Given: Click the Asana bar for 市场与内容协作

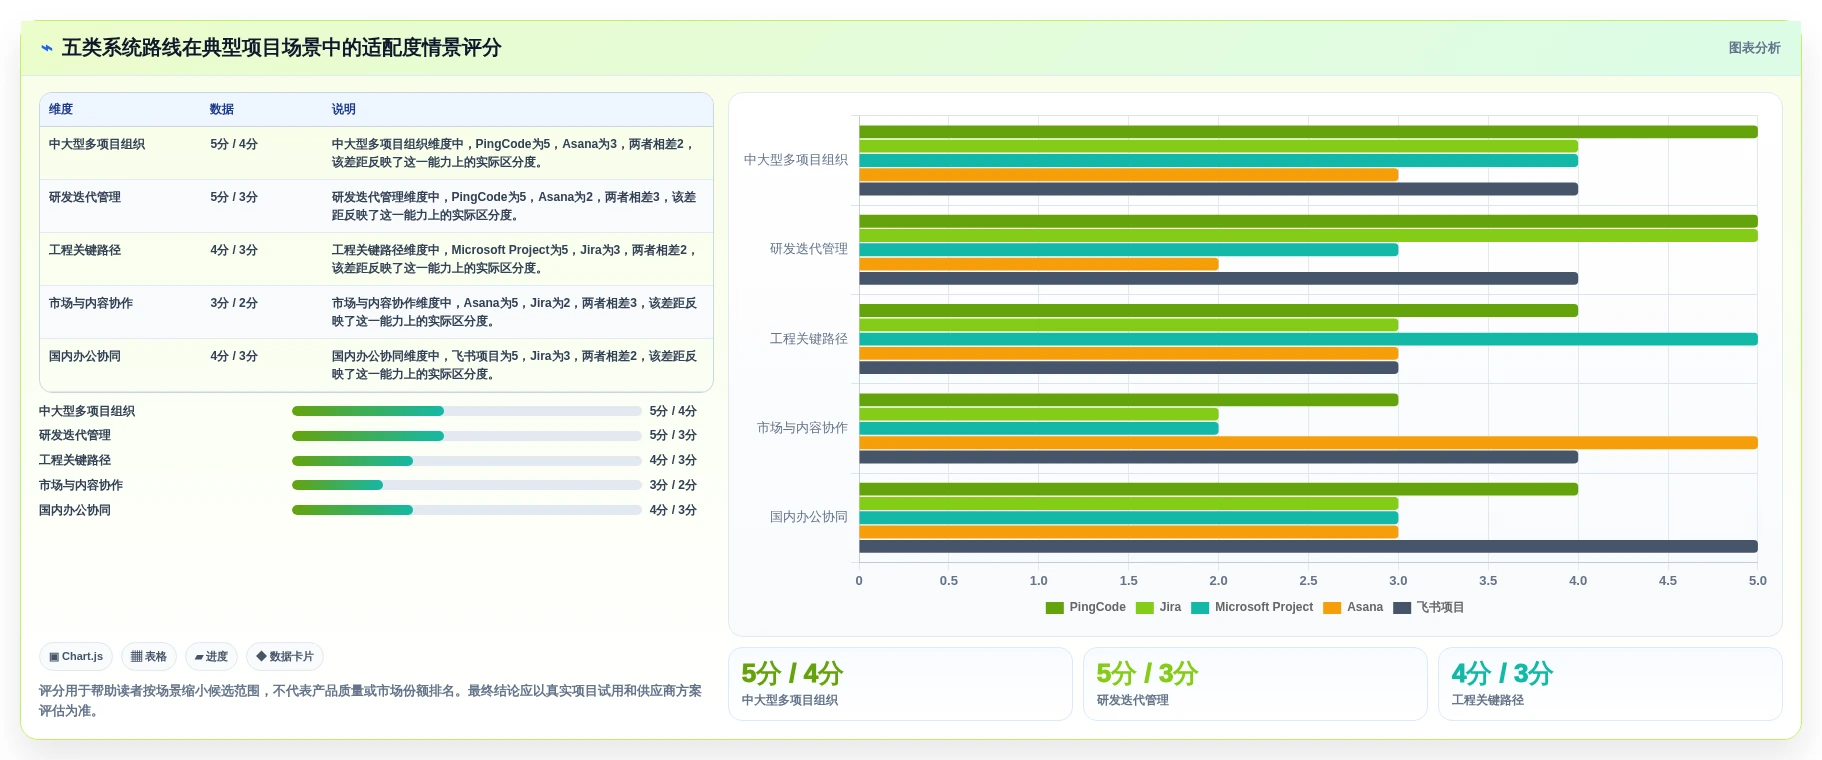Looking at the screenshot, I should click(1308, 443).
